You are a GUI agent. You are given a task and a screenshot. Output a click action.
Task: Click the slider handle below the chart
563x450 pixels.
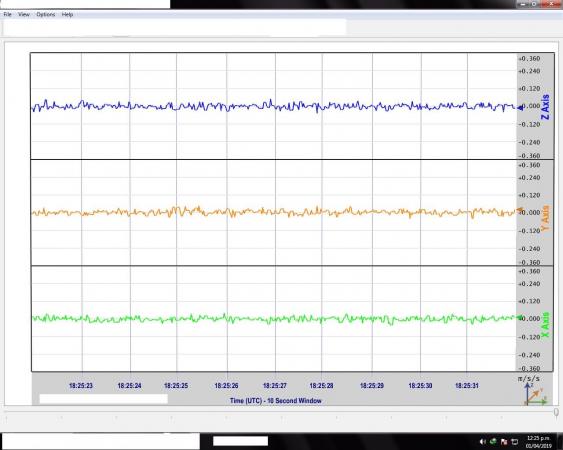click(556, 412)
